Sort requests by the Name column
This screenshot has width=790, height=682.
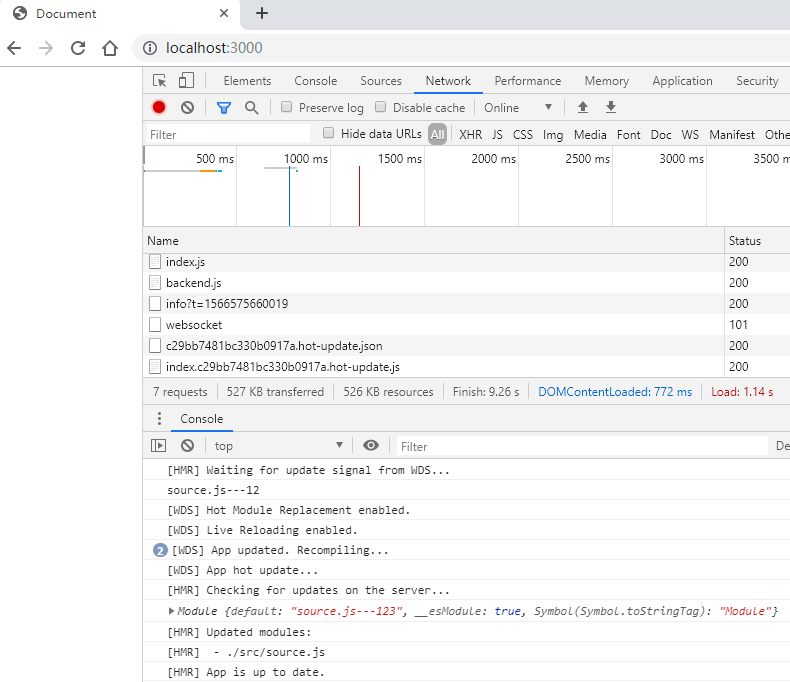tap(433, 241)
